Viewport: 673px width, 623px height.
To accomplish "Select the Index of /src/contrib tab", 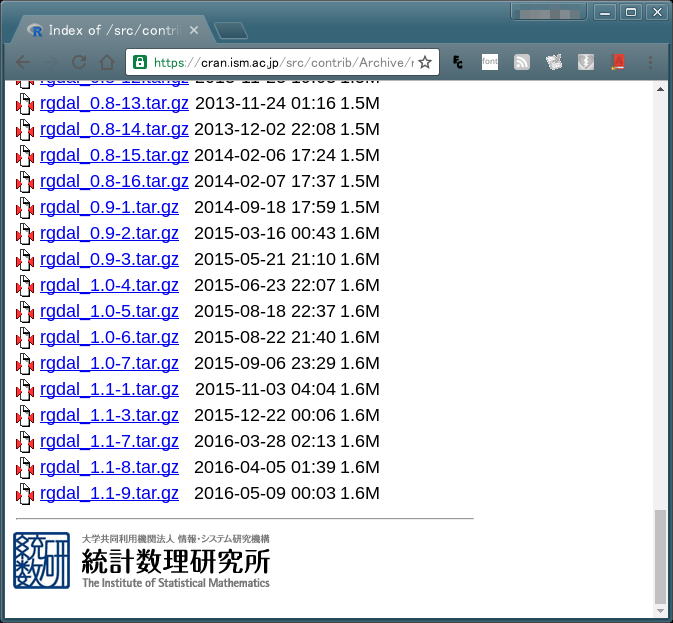I will coord(112,30).
